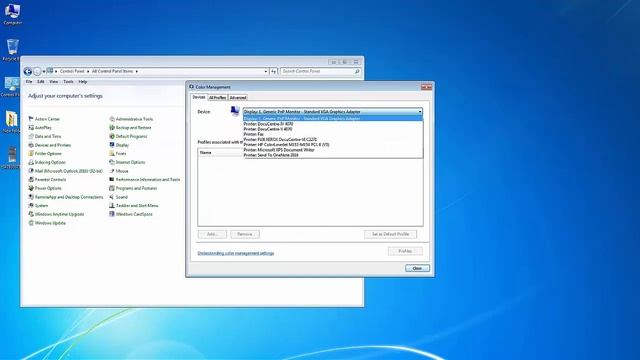Open the Mouse icon

click(x=112, y=171)
